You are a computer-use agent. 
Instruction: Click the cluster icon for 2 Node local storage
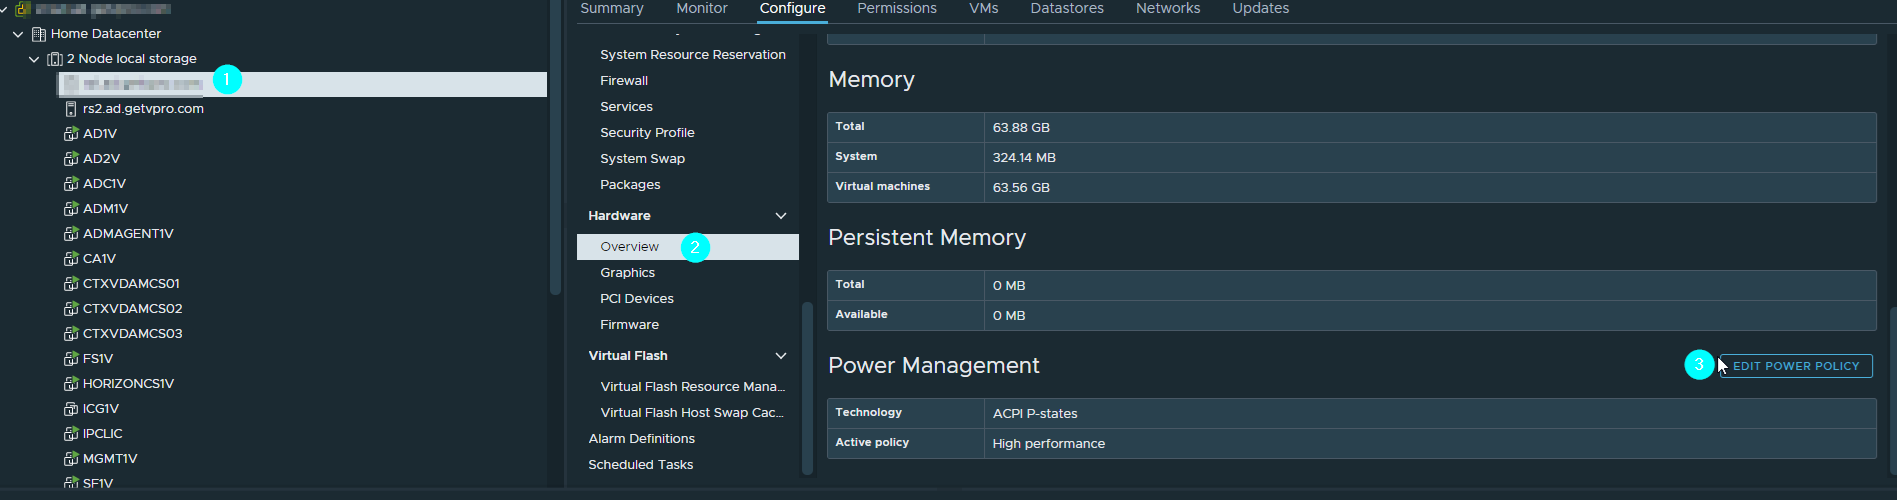pos(55,59)
